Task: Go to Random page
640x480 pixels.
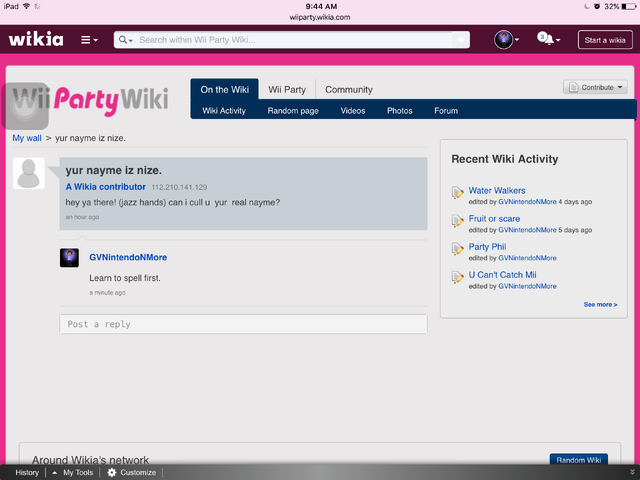Action: click(293, 111)
